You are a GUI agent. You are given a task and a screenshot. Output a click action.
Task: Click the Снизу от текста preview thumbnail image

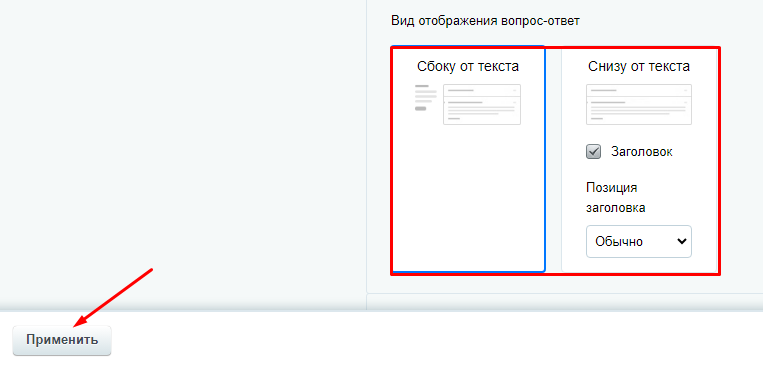638,104
